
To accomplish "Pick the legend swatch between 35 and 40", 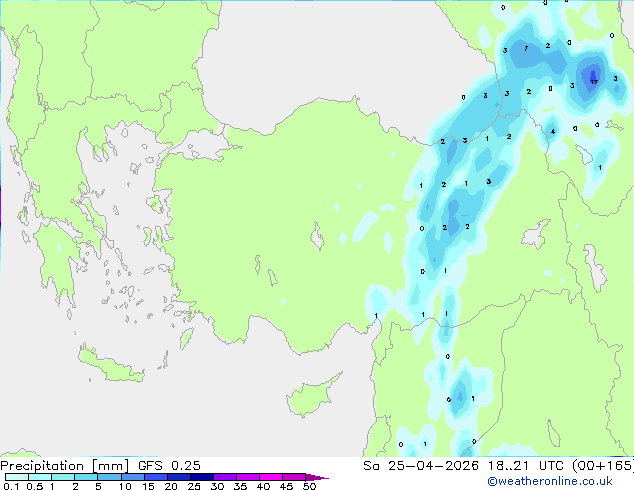I will tap(247, 477).
